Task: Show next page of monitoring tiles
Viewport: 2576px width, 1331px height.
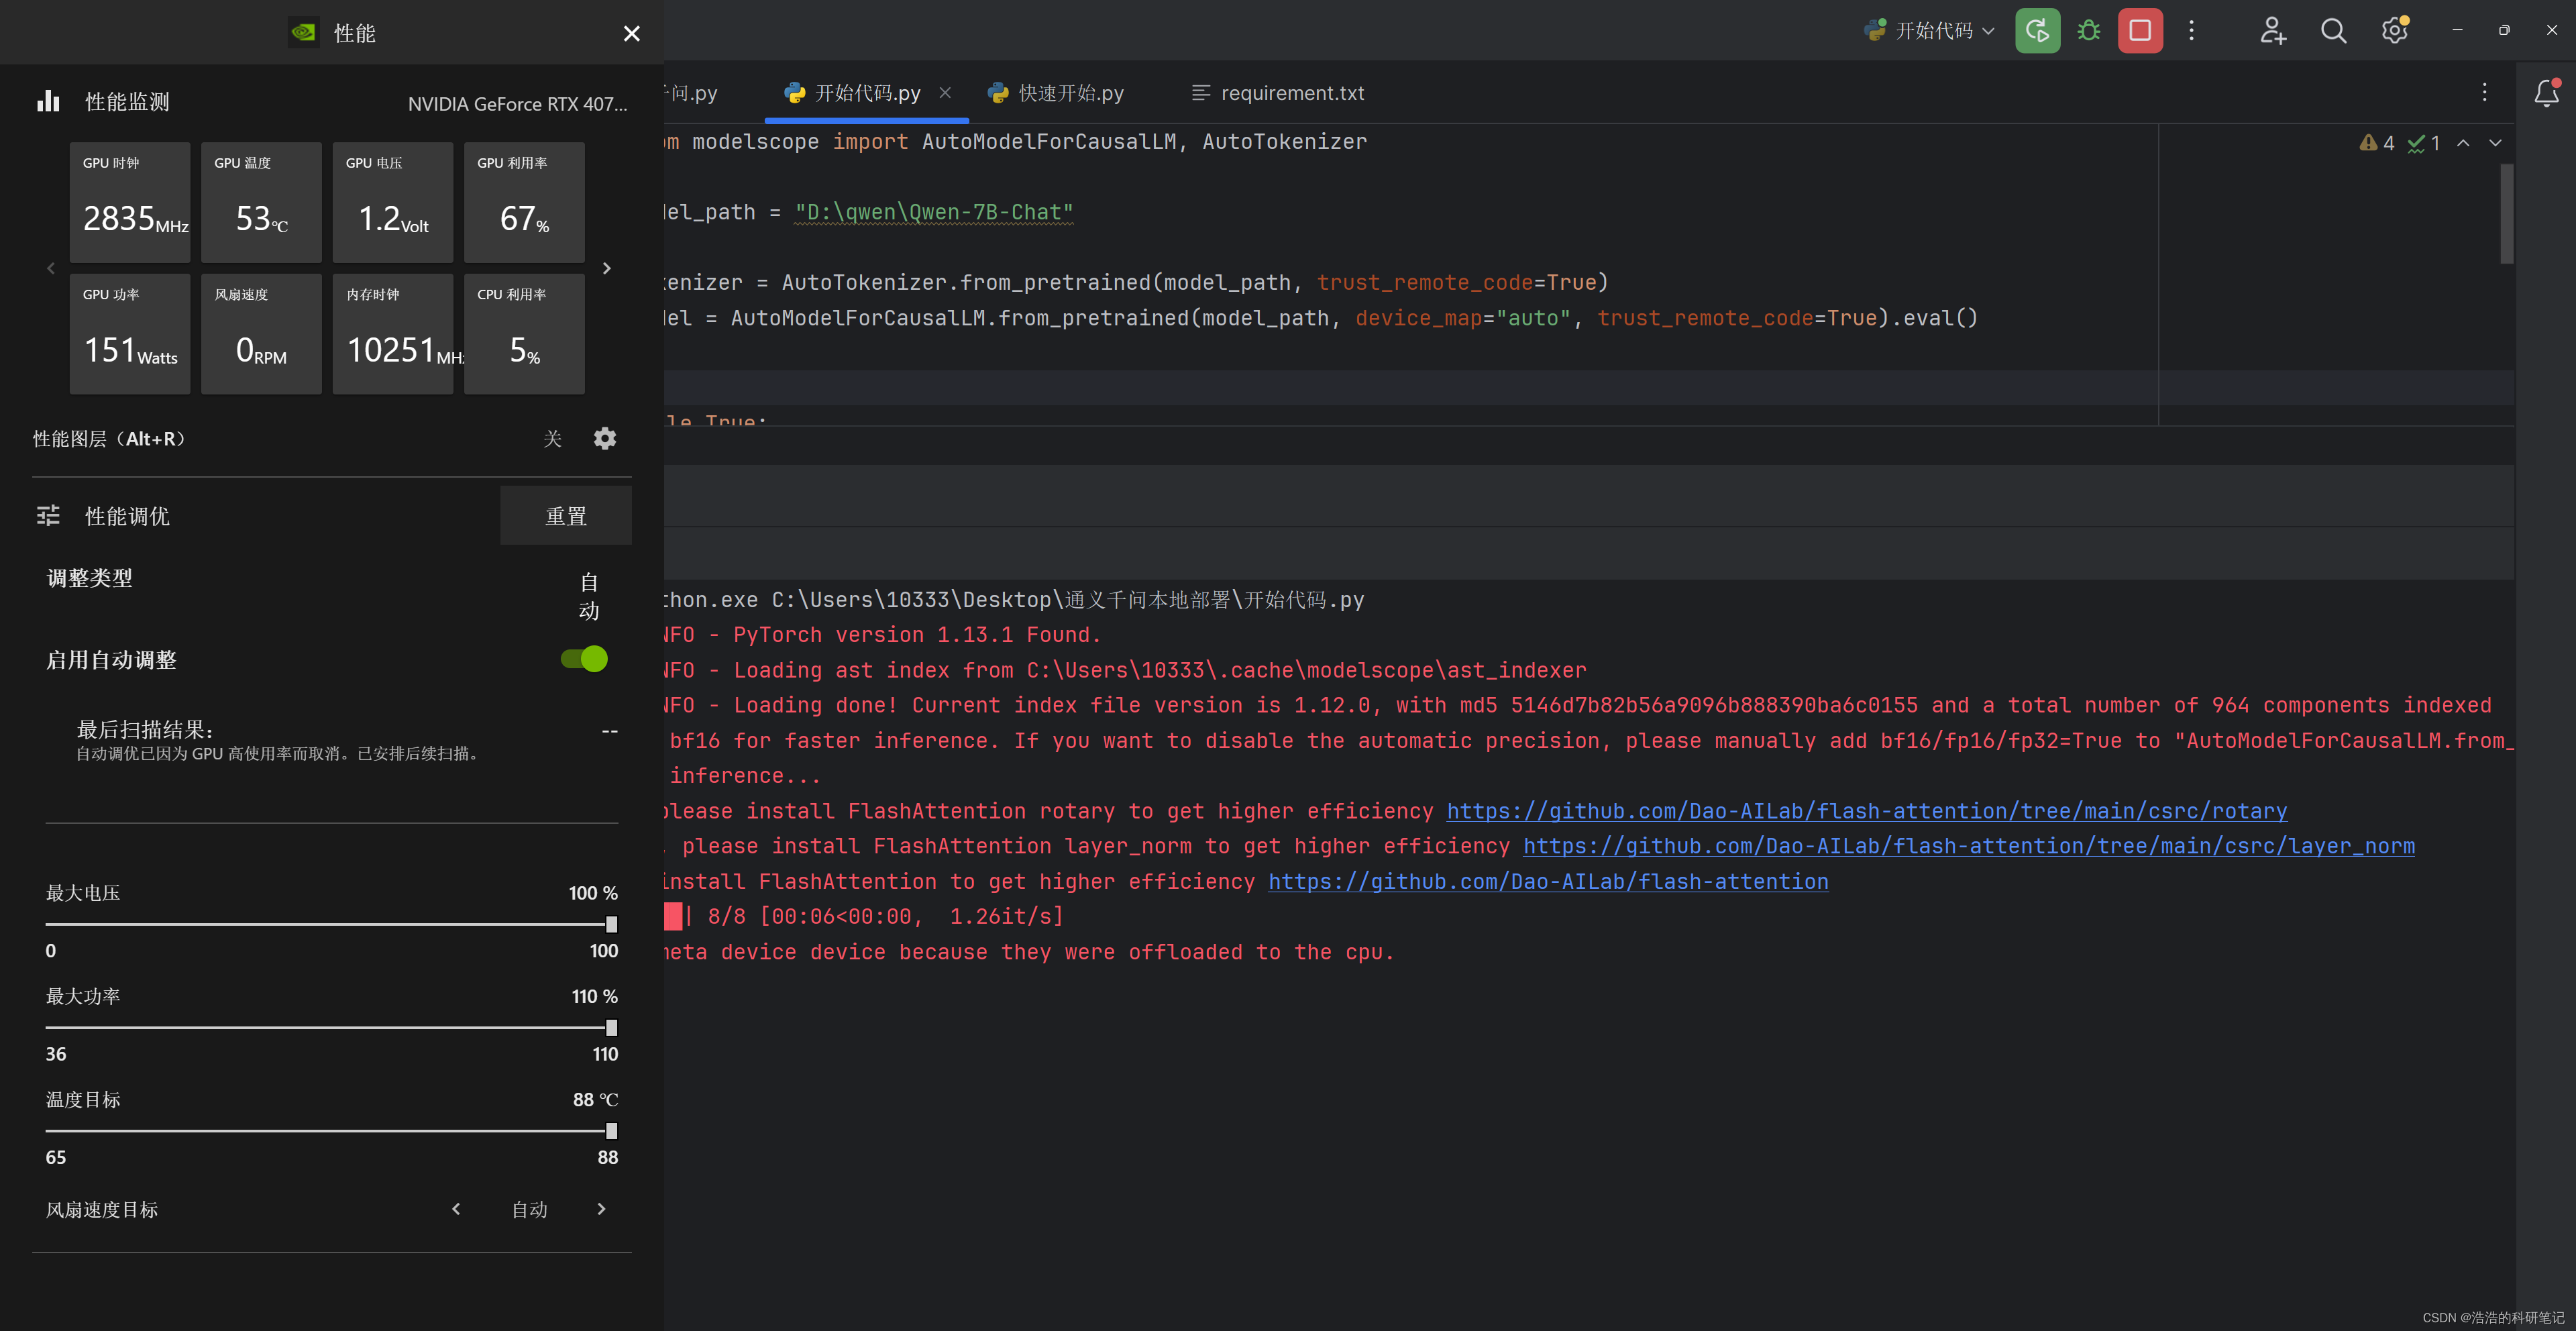Action: coord(606,268)
